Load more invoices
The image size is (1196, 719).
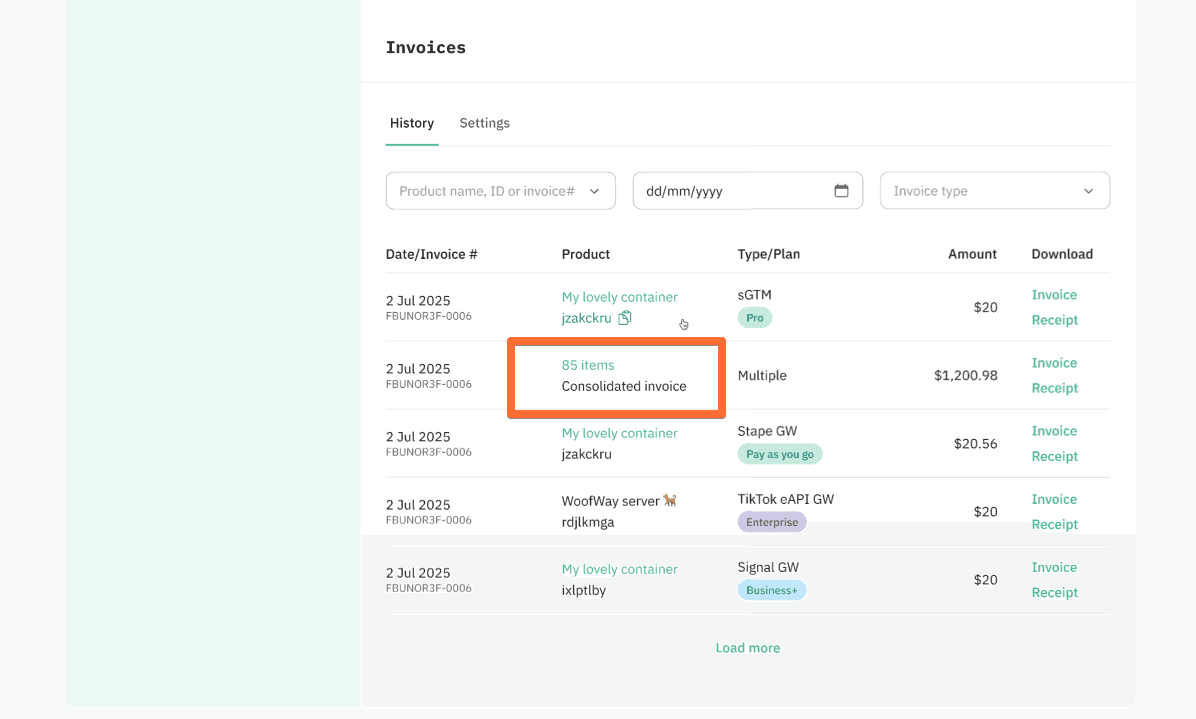tap(747, 647)
